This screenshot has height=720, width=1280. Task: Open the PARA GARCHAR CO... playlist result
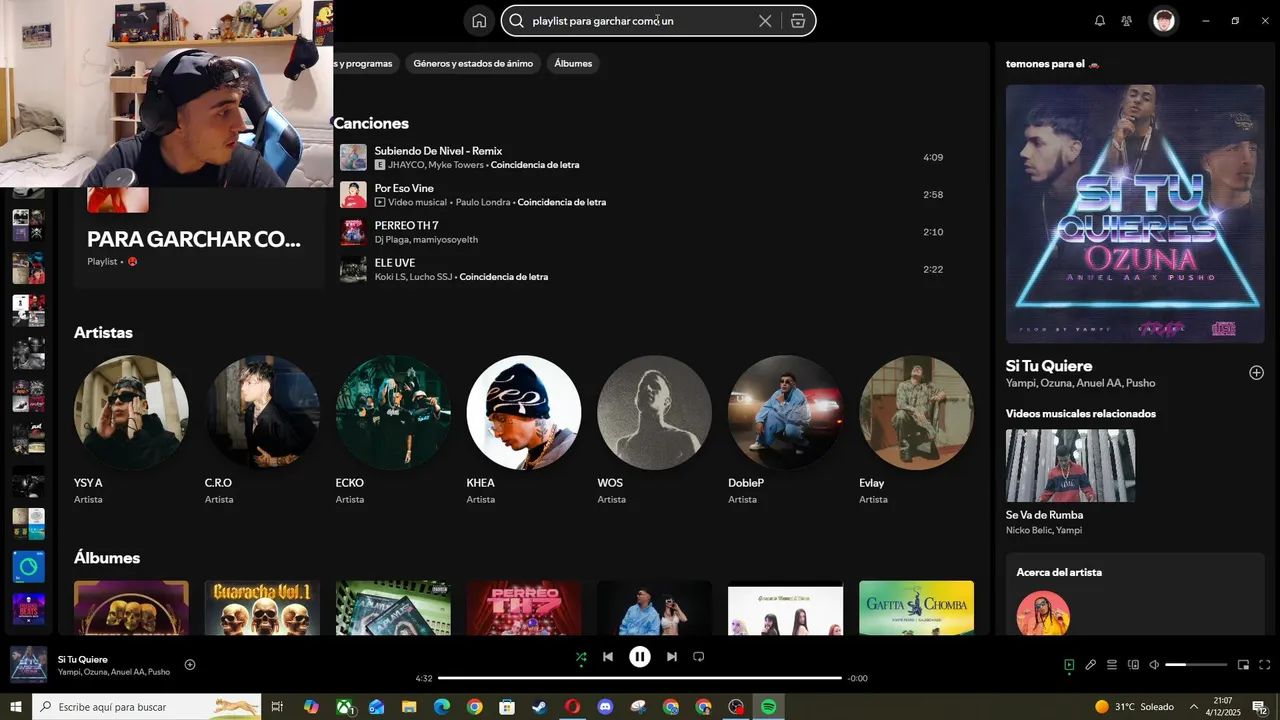pos(199,239)
